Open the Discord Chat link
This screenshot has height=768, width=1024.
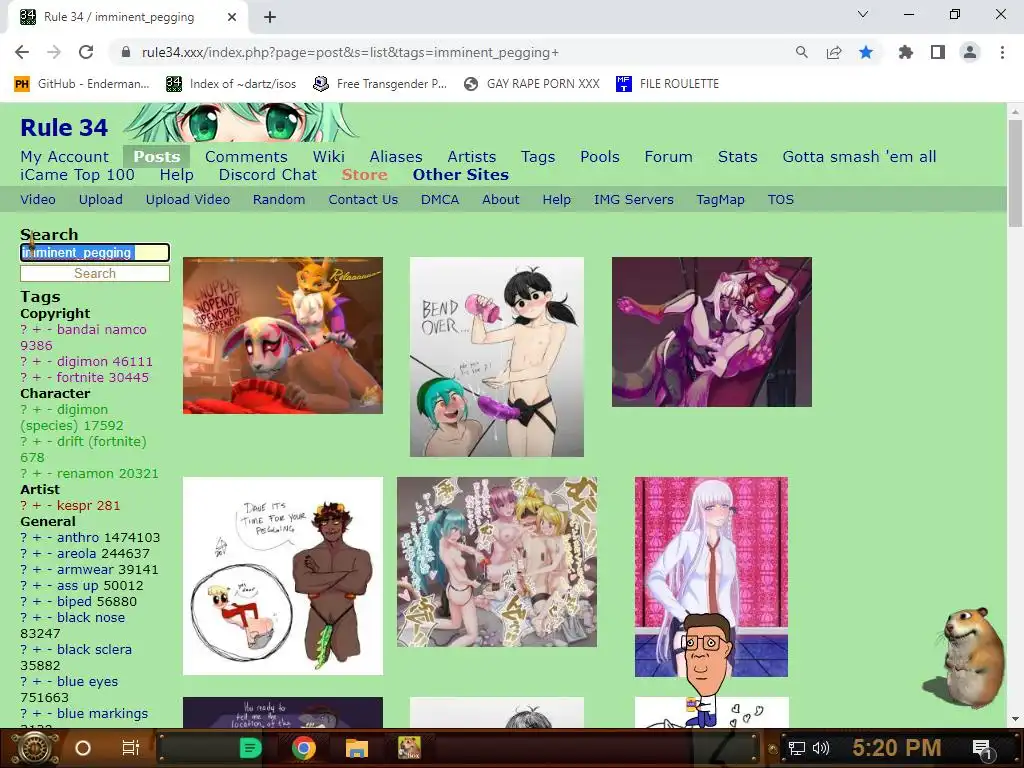pyautogui.click(x=268, y=175)
